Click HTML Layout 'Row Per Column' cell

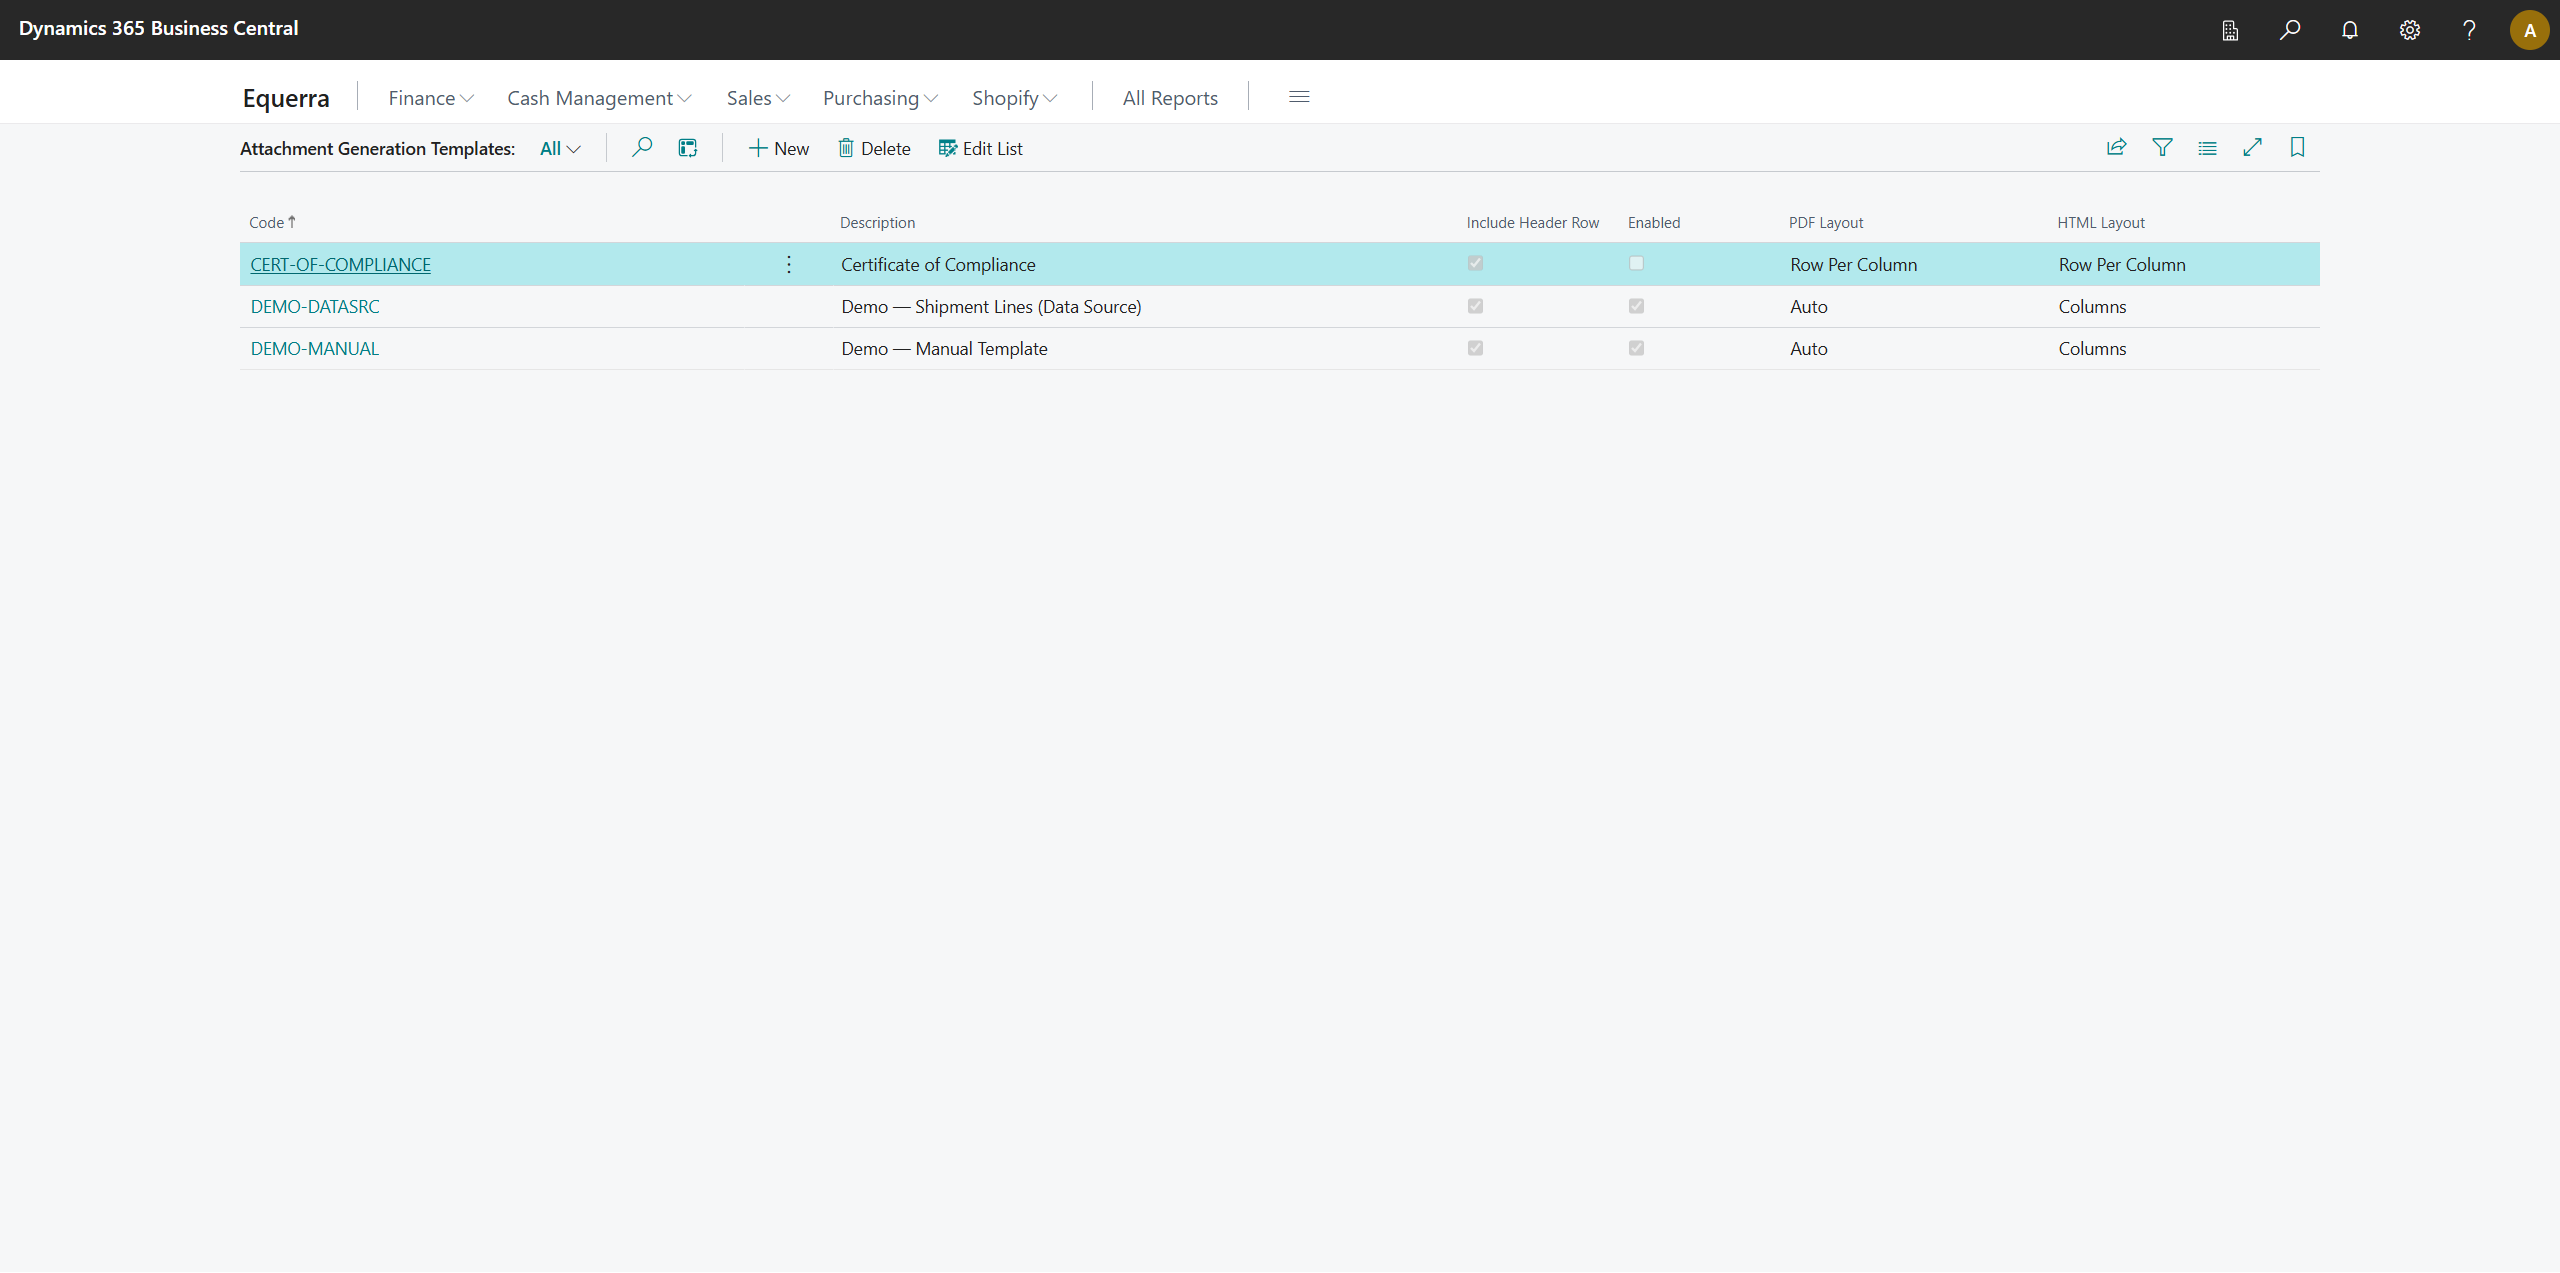point(2122,264)
